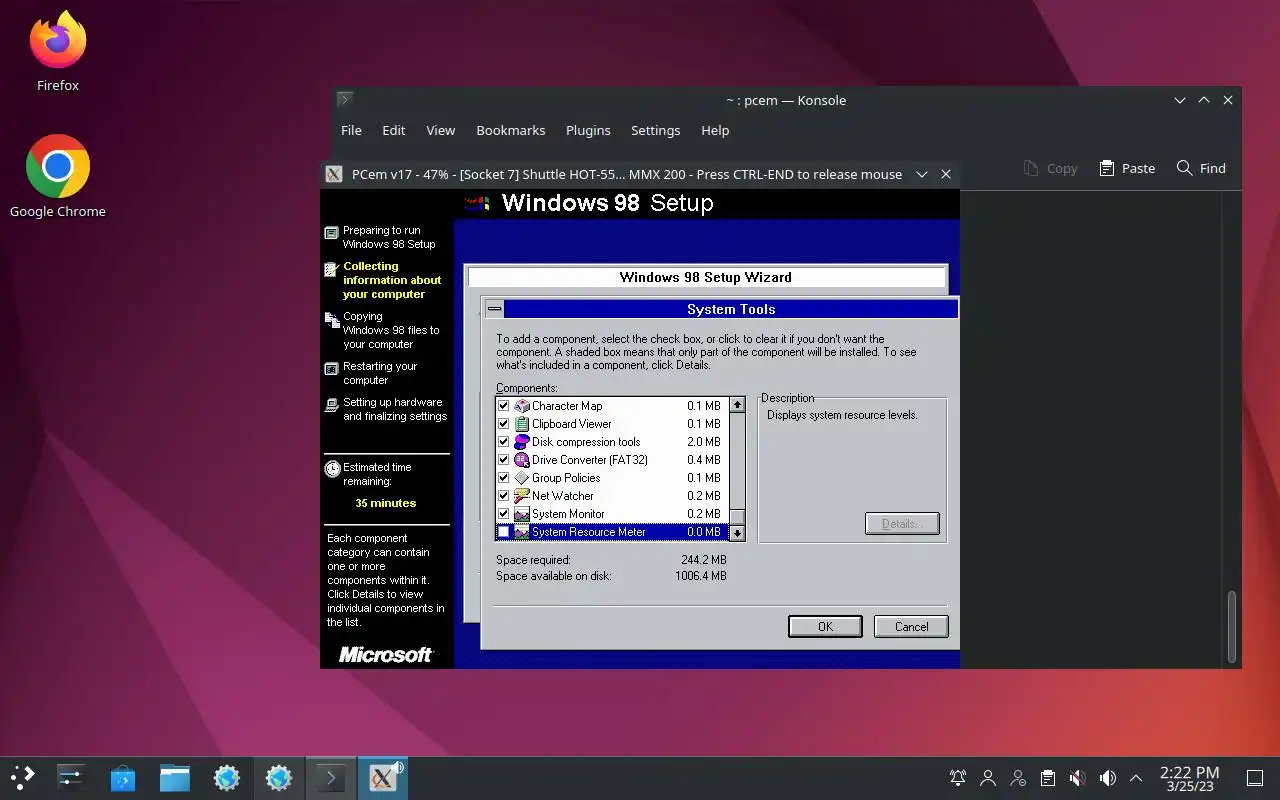
Task: Open the notifications bell in system tray
Action: (x=957, y=778)
